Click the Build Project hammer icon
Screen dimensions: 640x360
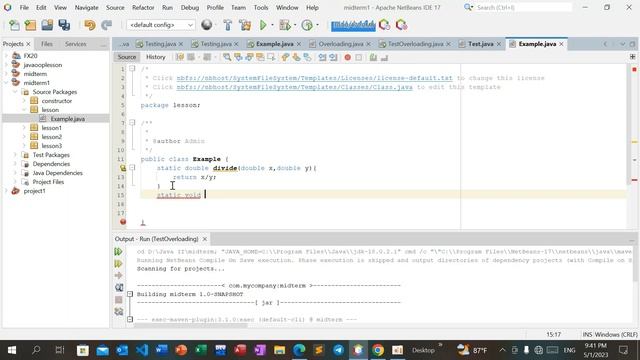[x=228, y=25]
